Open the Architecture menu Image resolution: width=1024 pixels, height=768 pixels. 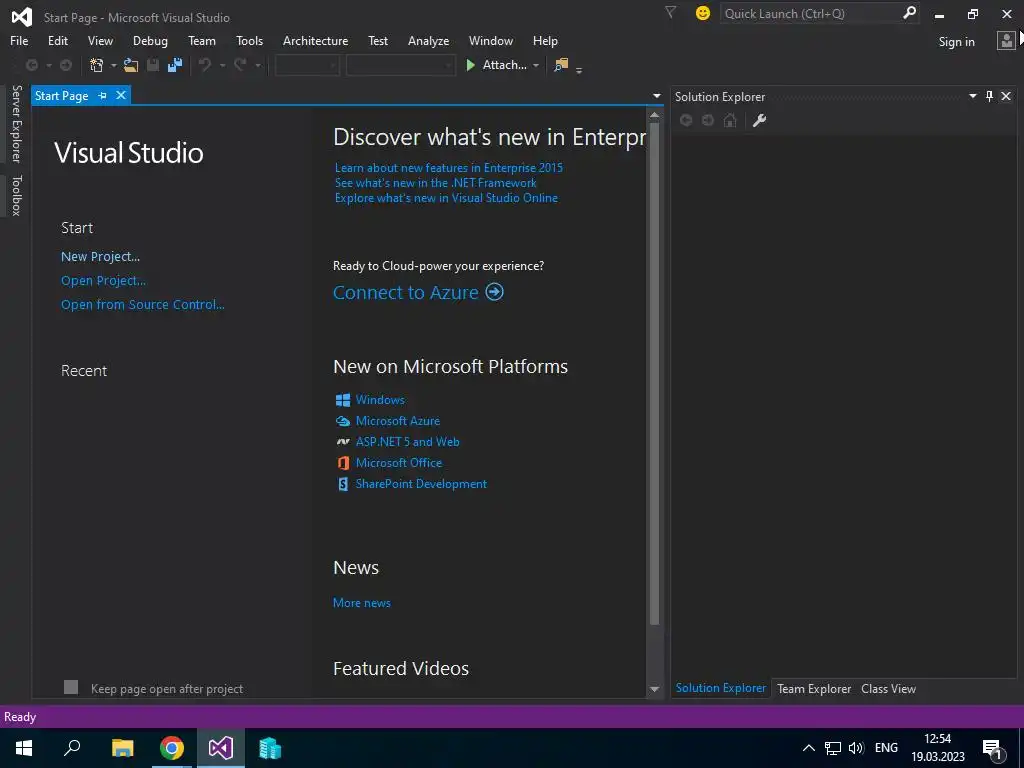tap(315, 40)
